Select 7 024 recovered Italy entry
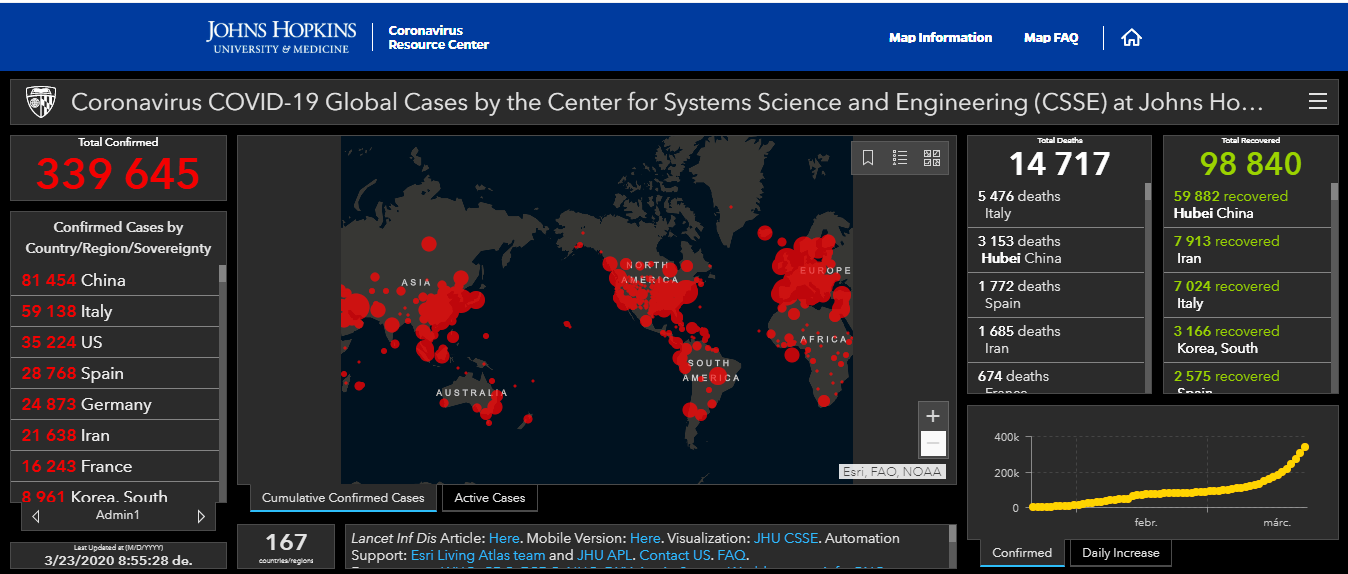 (1247, 295)
